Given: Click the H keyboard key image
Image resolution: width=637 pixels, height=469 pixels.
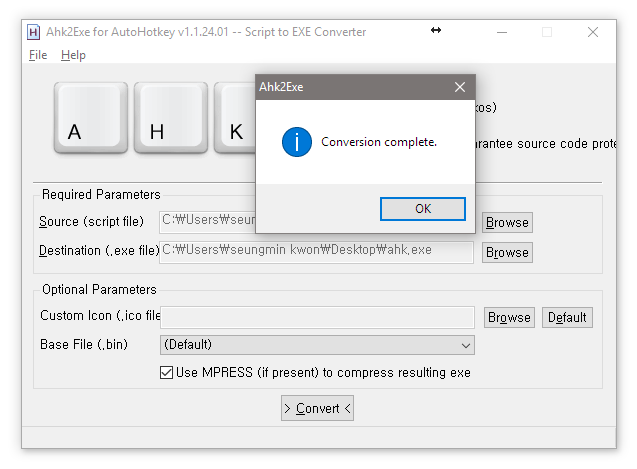Looking at the screenshot, I should pos(171,118).
